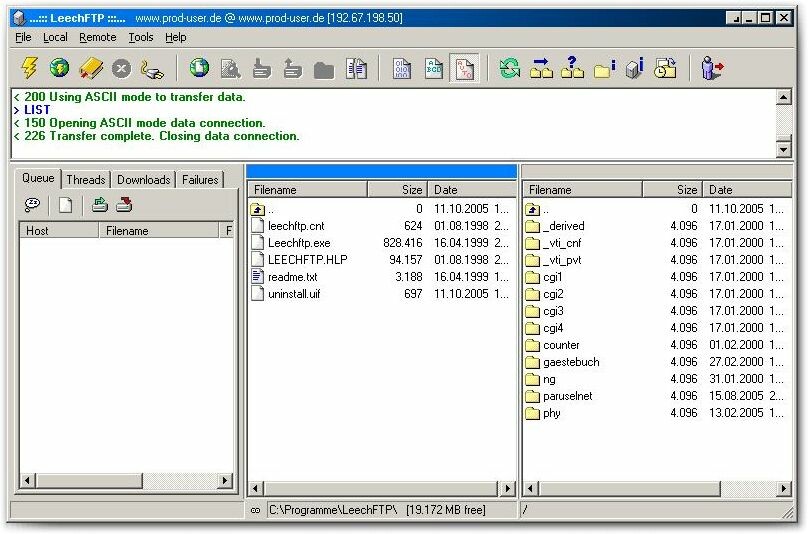
Task: Click the folders with question mark icon
Action: (x=572, y=68)
